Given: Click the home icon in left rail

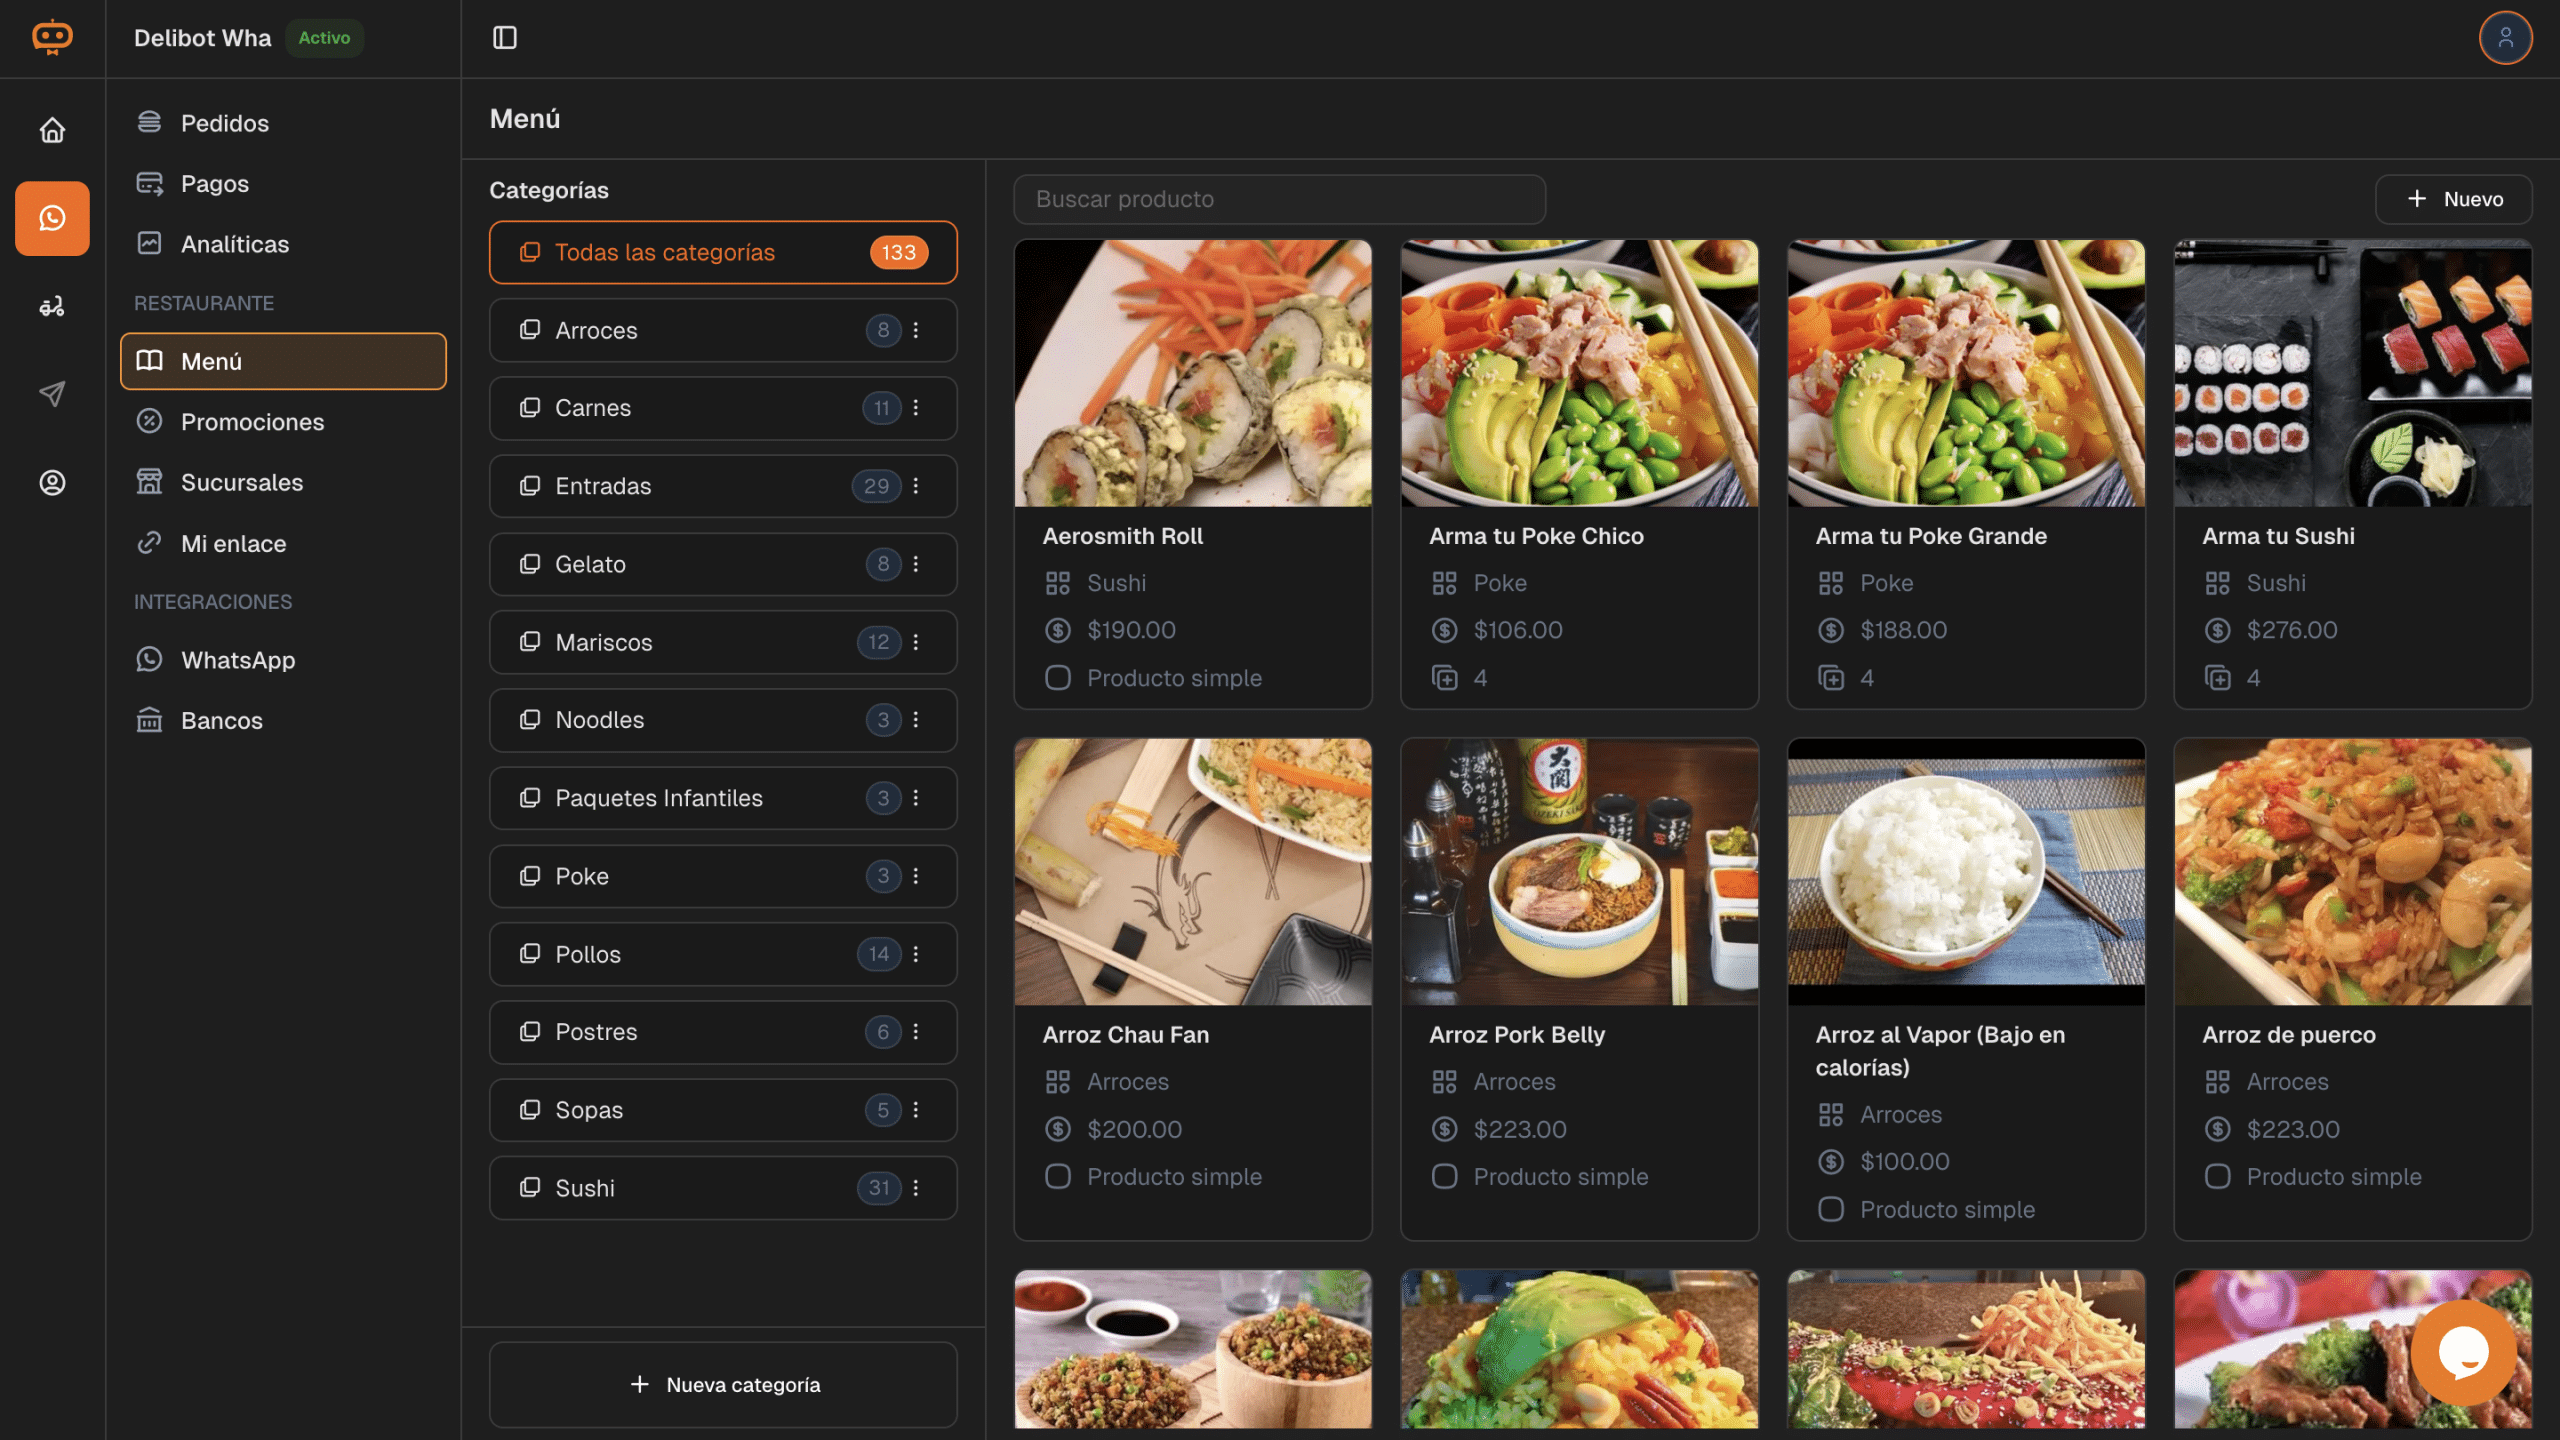Looking at the screenshot, I should click(52, 130).
